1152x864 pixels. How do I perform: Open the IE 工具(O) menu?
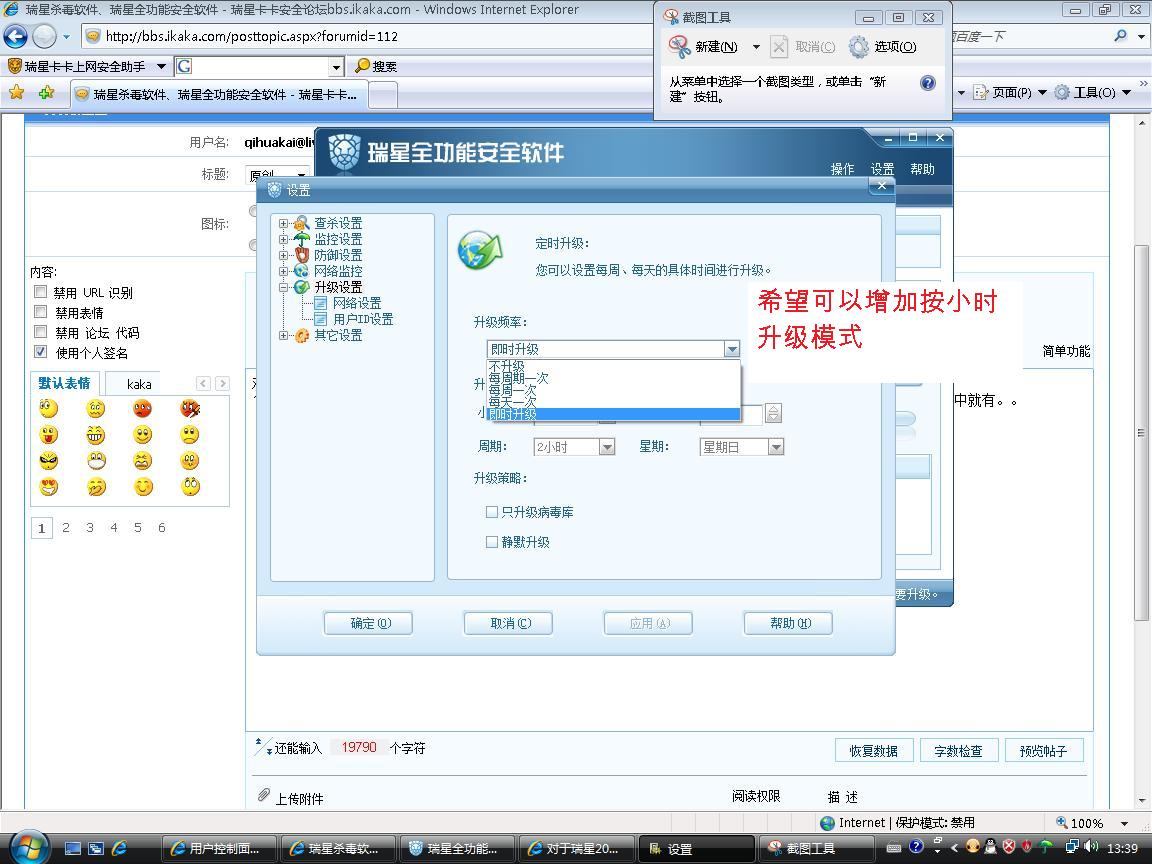point(1092,93)
